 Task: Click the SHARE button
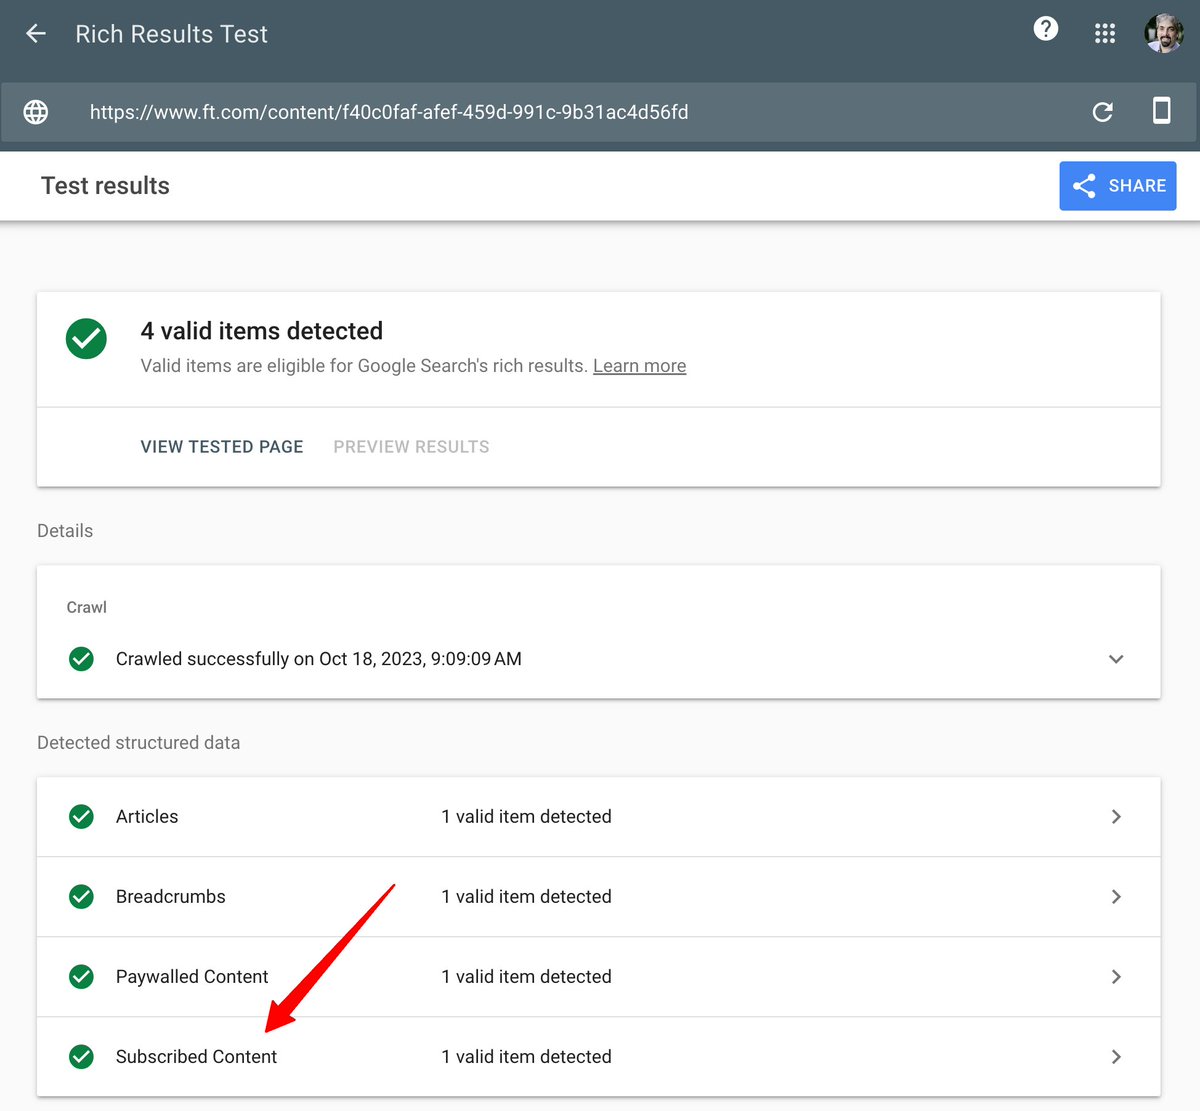pos(1117,185)
